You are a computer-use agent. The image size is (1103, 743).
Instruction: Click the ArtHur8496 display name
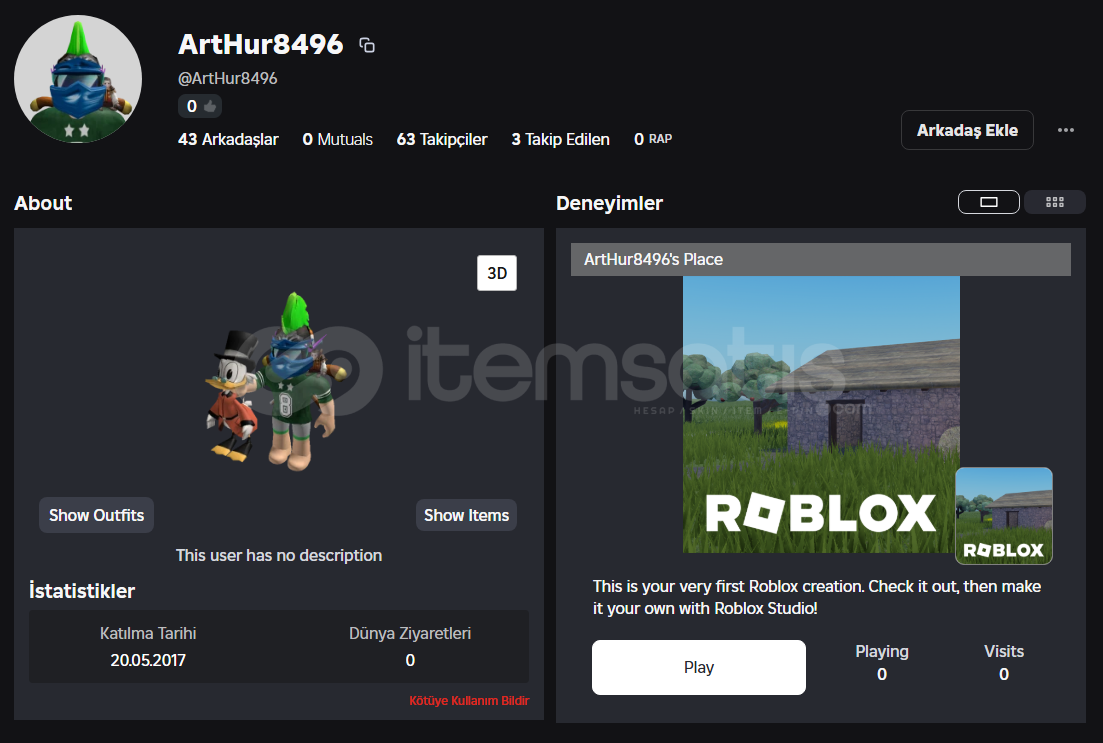[x=260, y=44]
